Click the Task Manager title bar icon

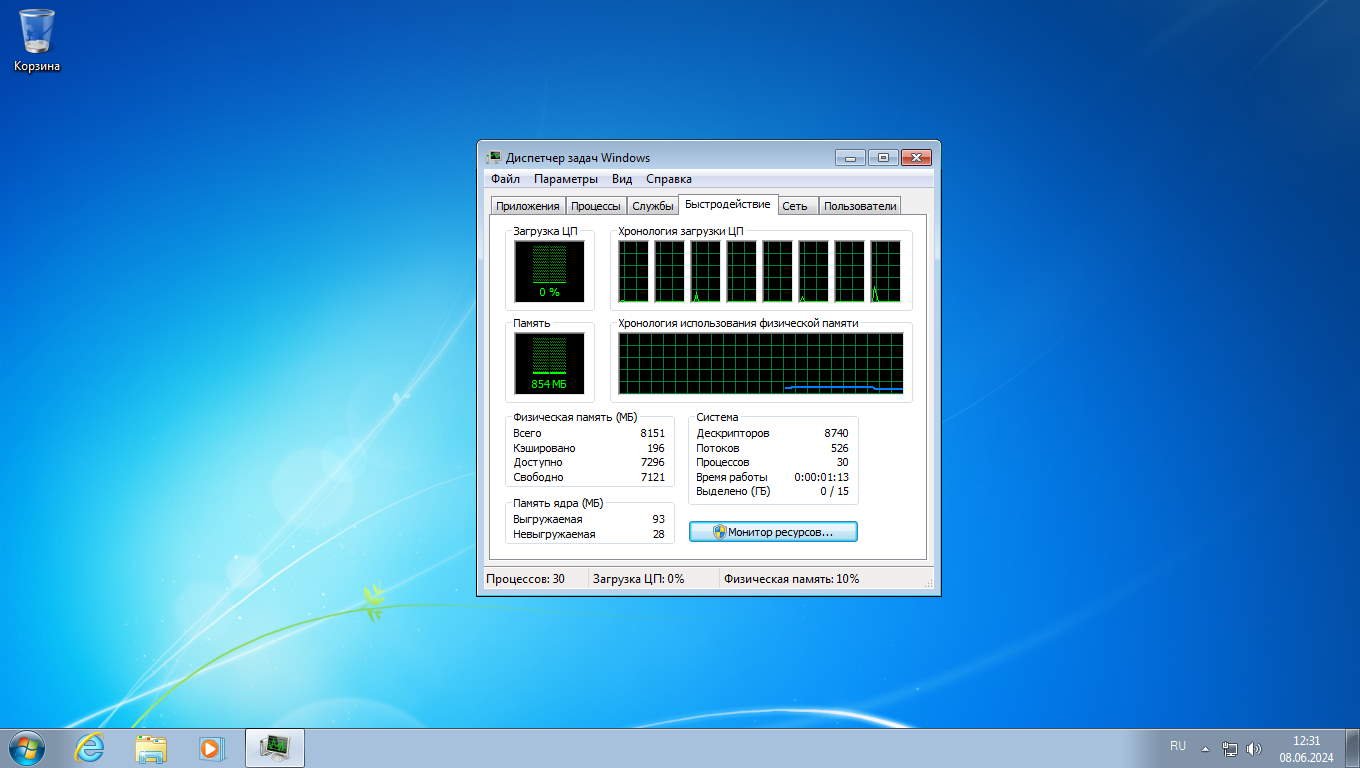[x=494, y=158]
